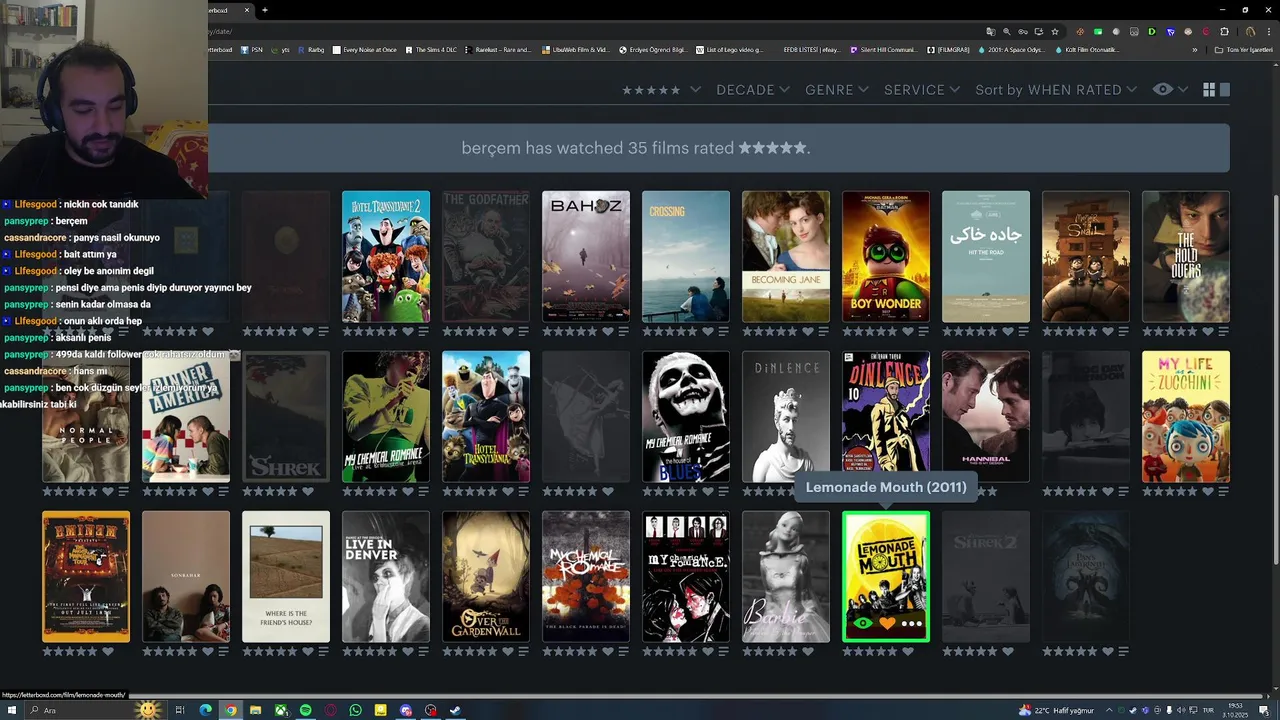Open Spotify from the taskbar
Viewport: 1280px width, 720px height.
pyautogui.click(x=306, y=710)
